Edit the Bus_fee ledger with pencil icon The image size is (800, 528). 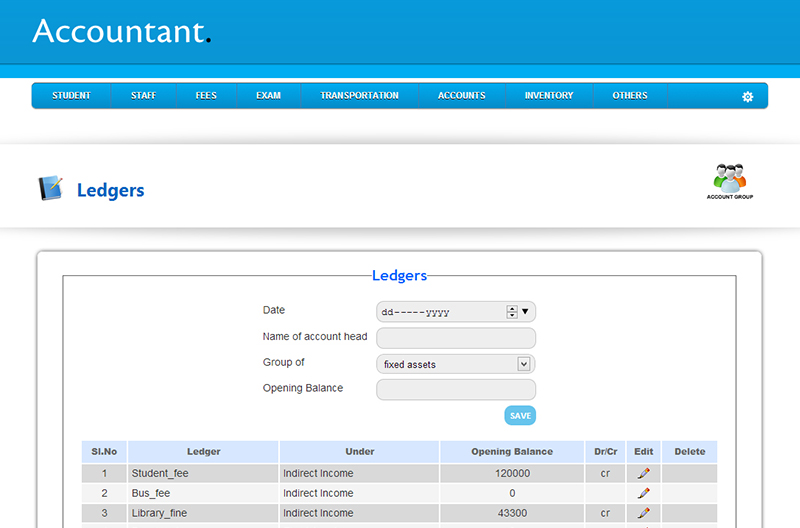point(644,493)
